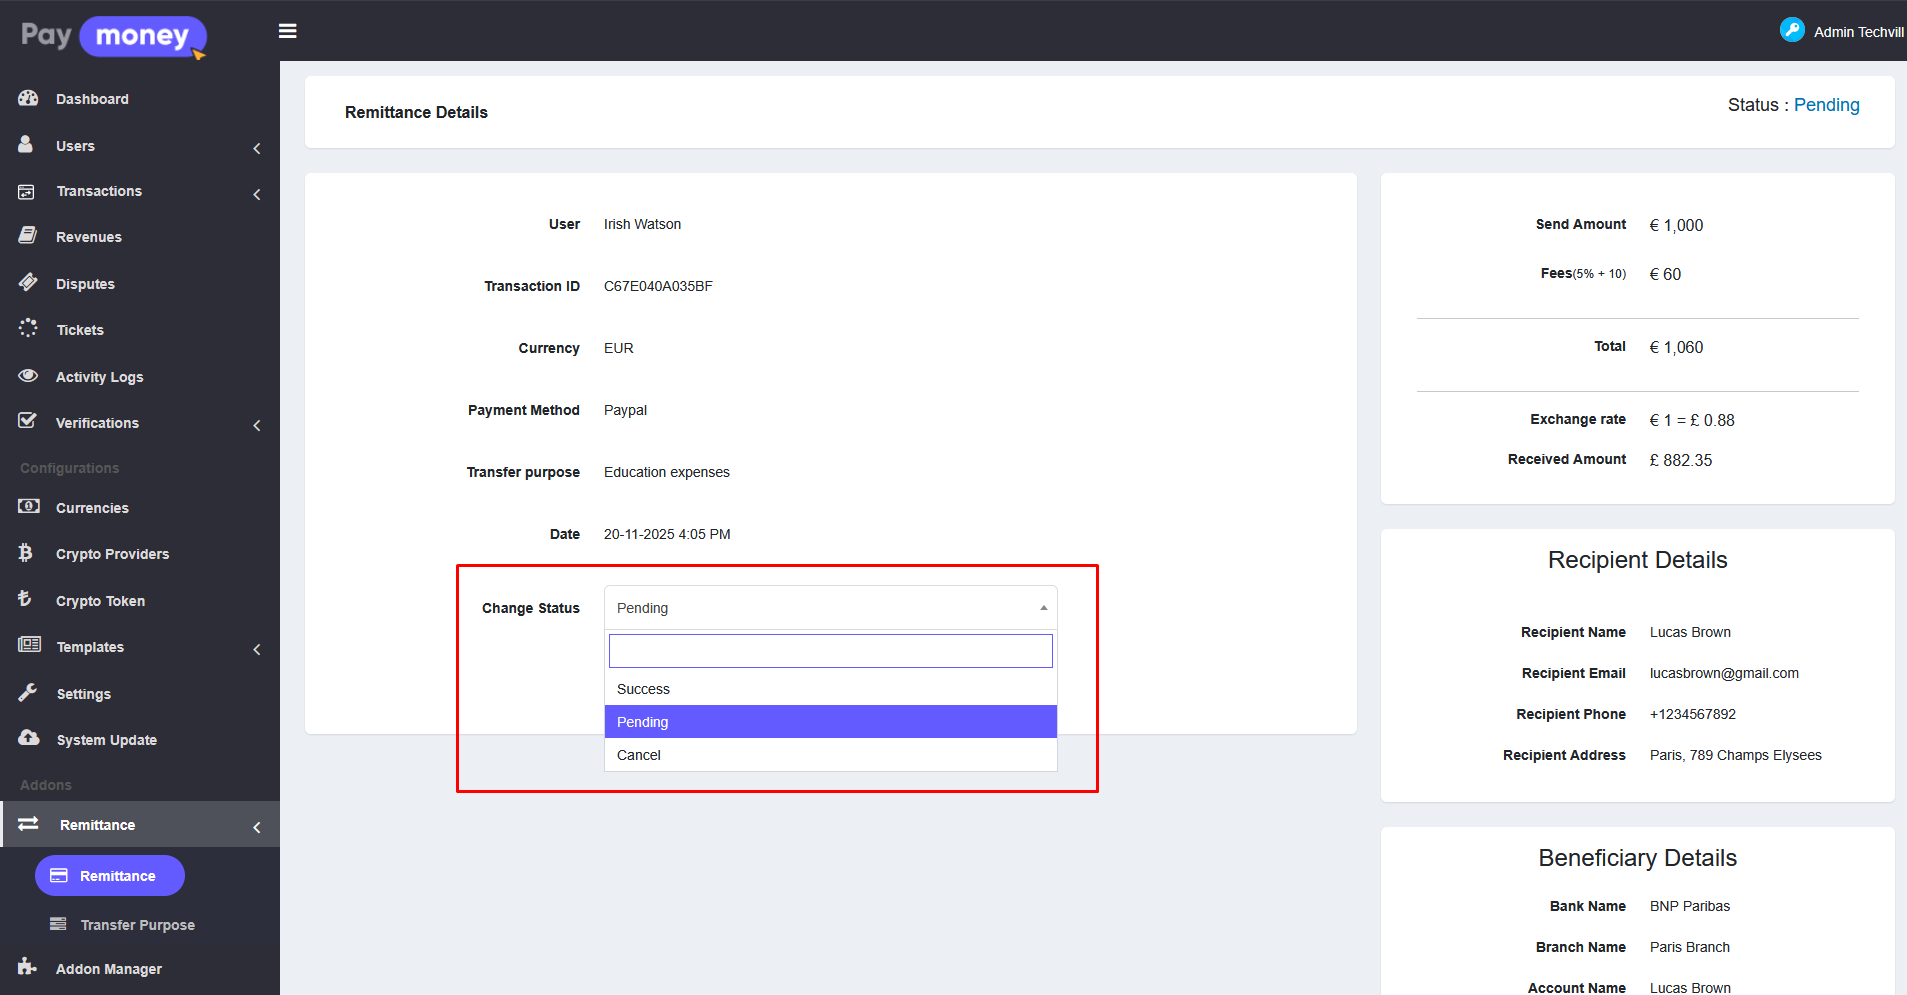Open the Currencies configuration page
The height and width of the screenshot is (995, 1907).
click(92, 508)
